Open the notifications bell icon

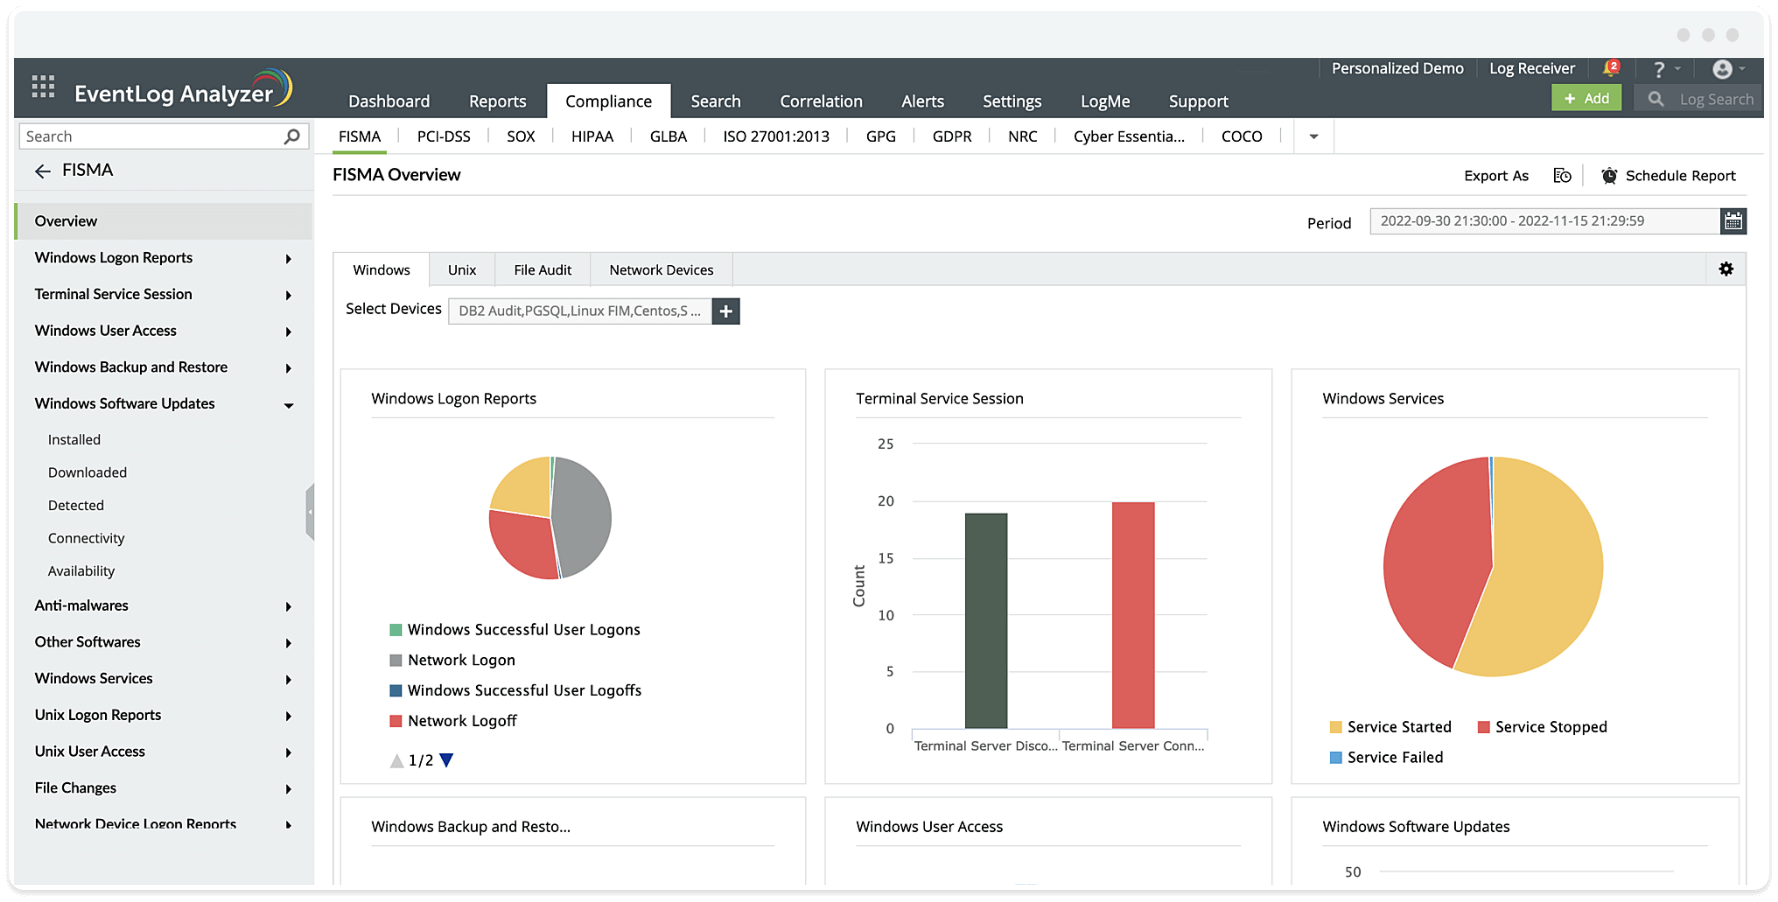coord(1610,68)
